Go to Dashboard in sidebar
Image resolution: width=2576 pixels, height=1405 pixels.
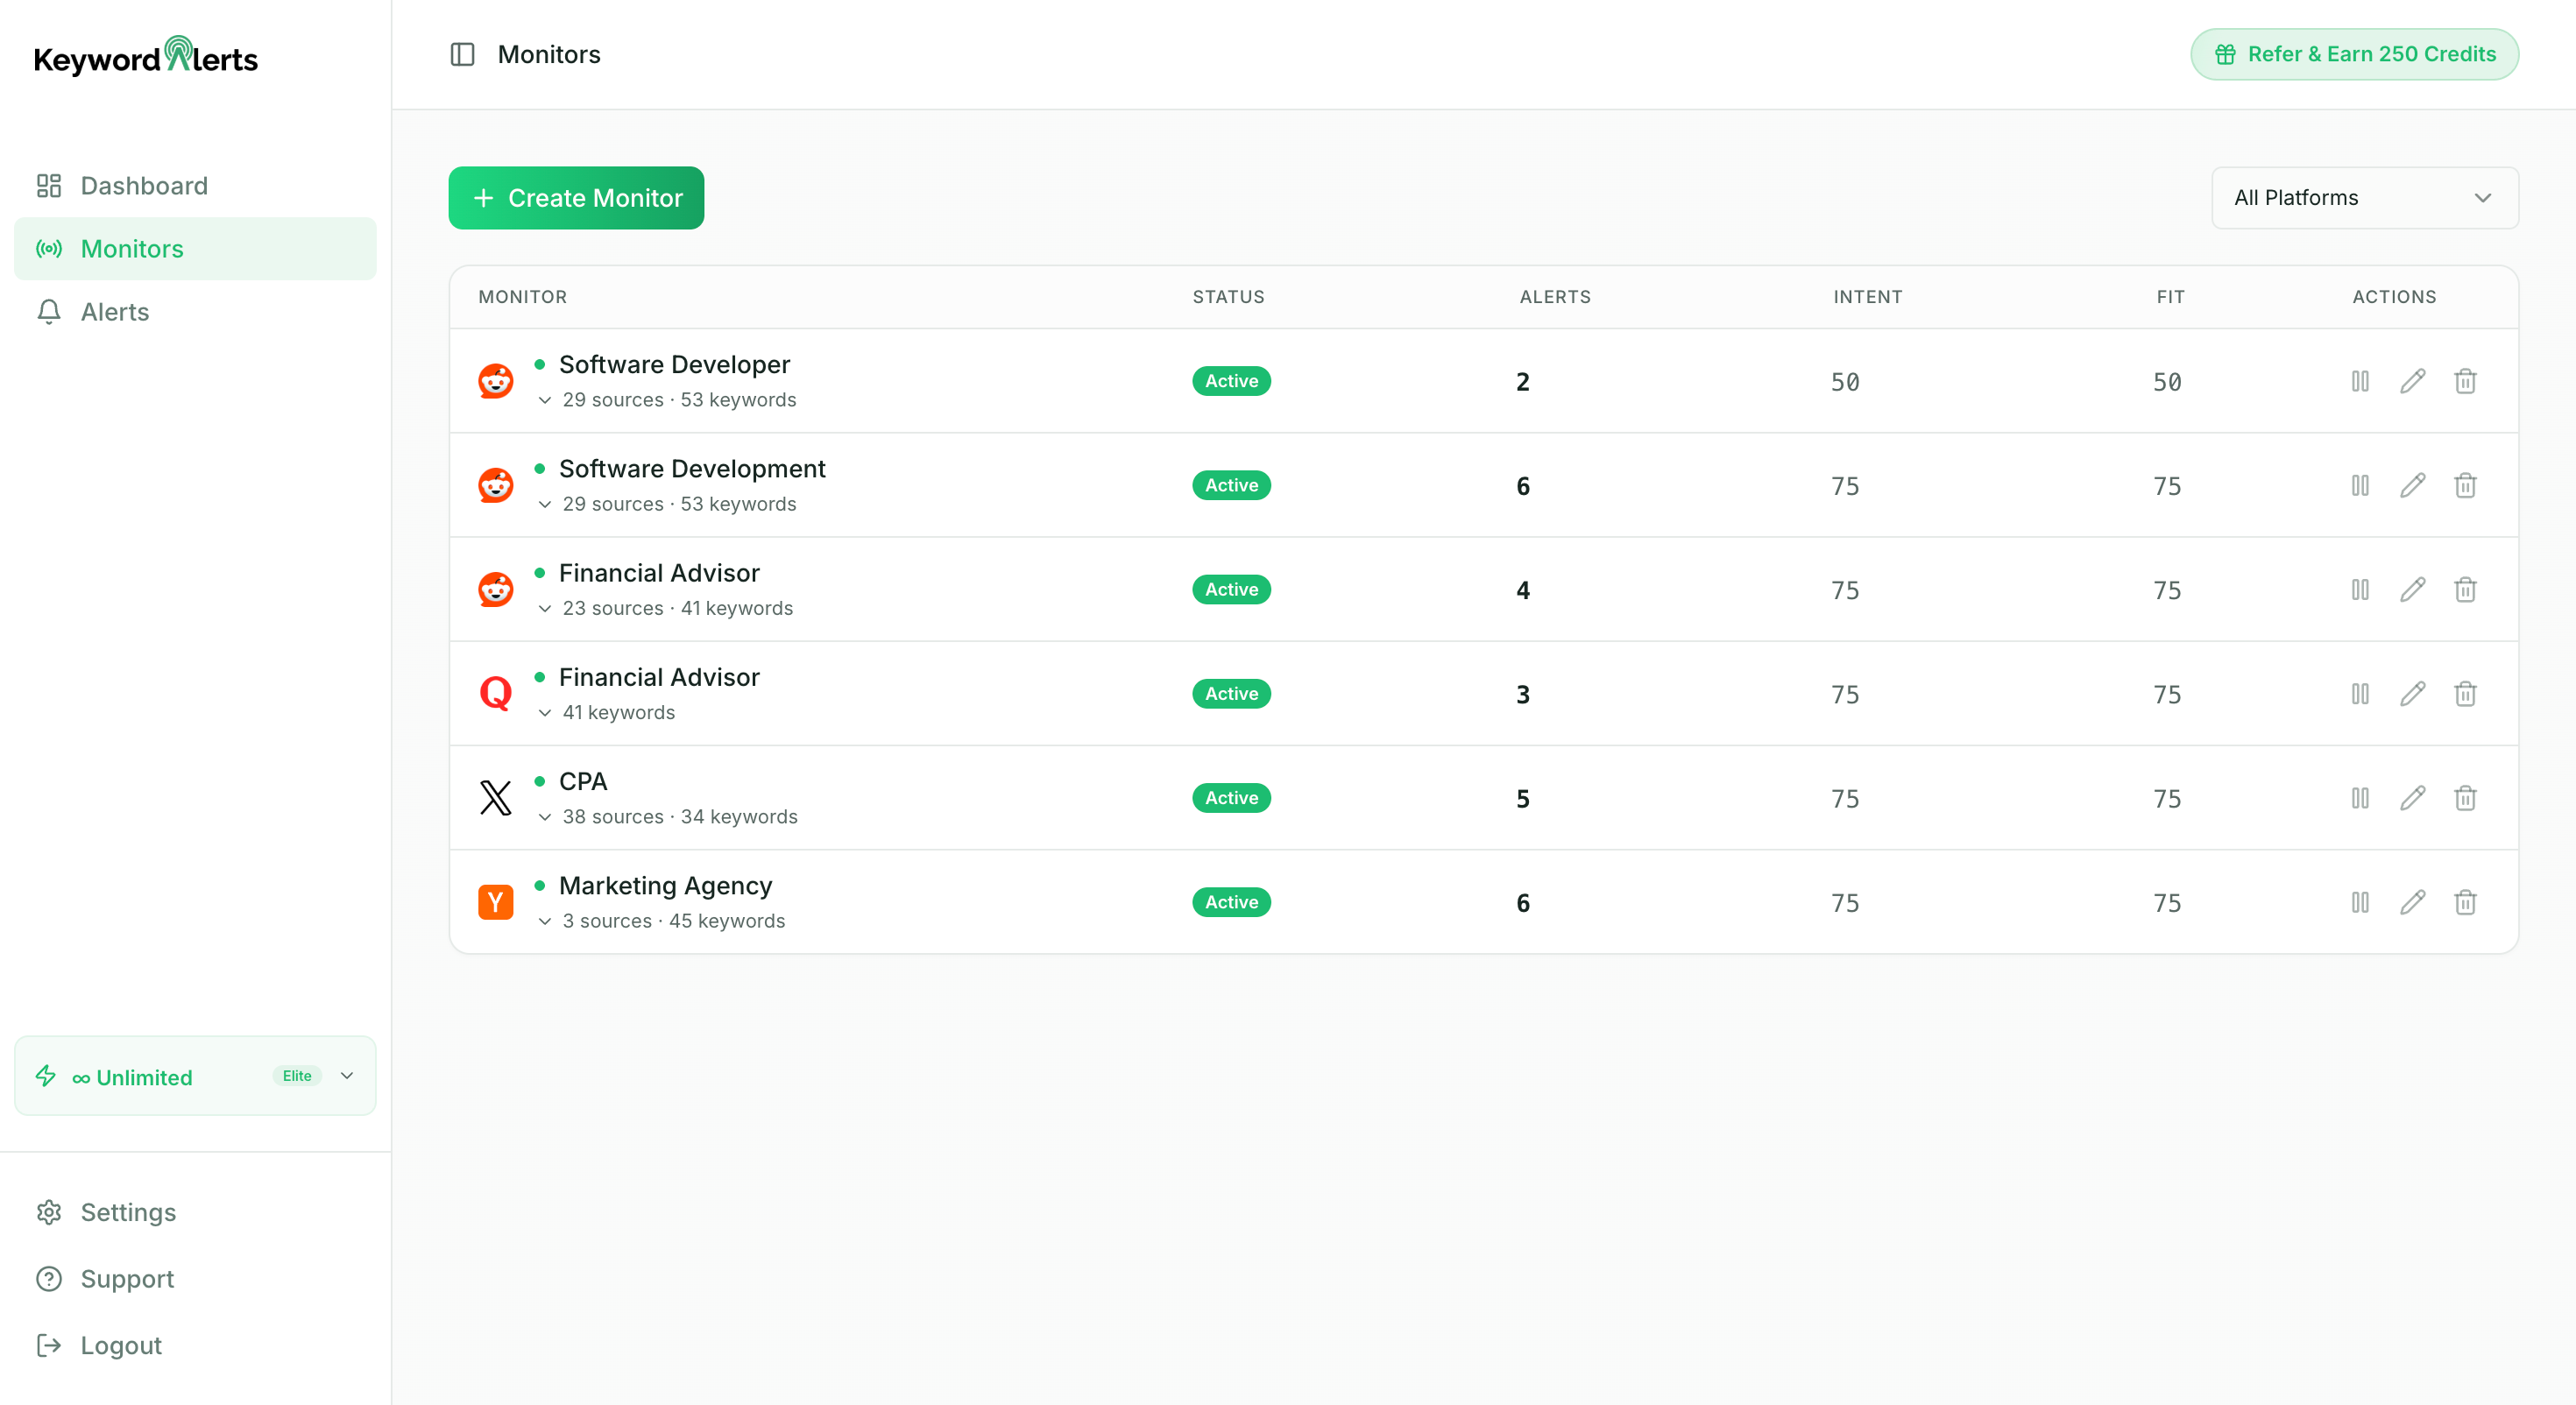click(143, 186)
